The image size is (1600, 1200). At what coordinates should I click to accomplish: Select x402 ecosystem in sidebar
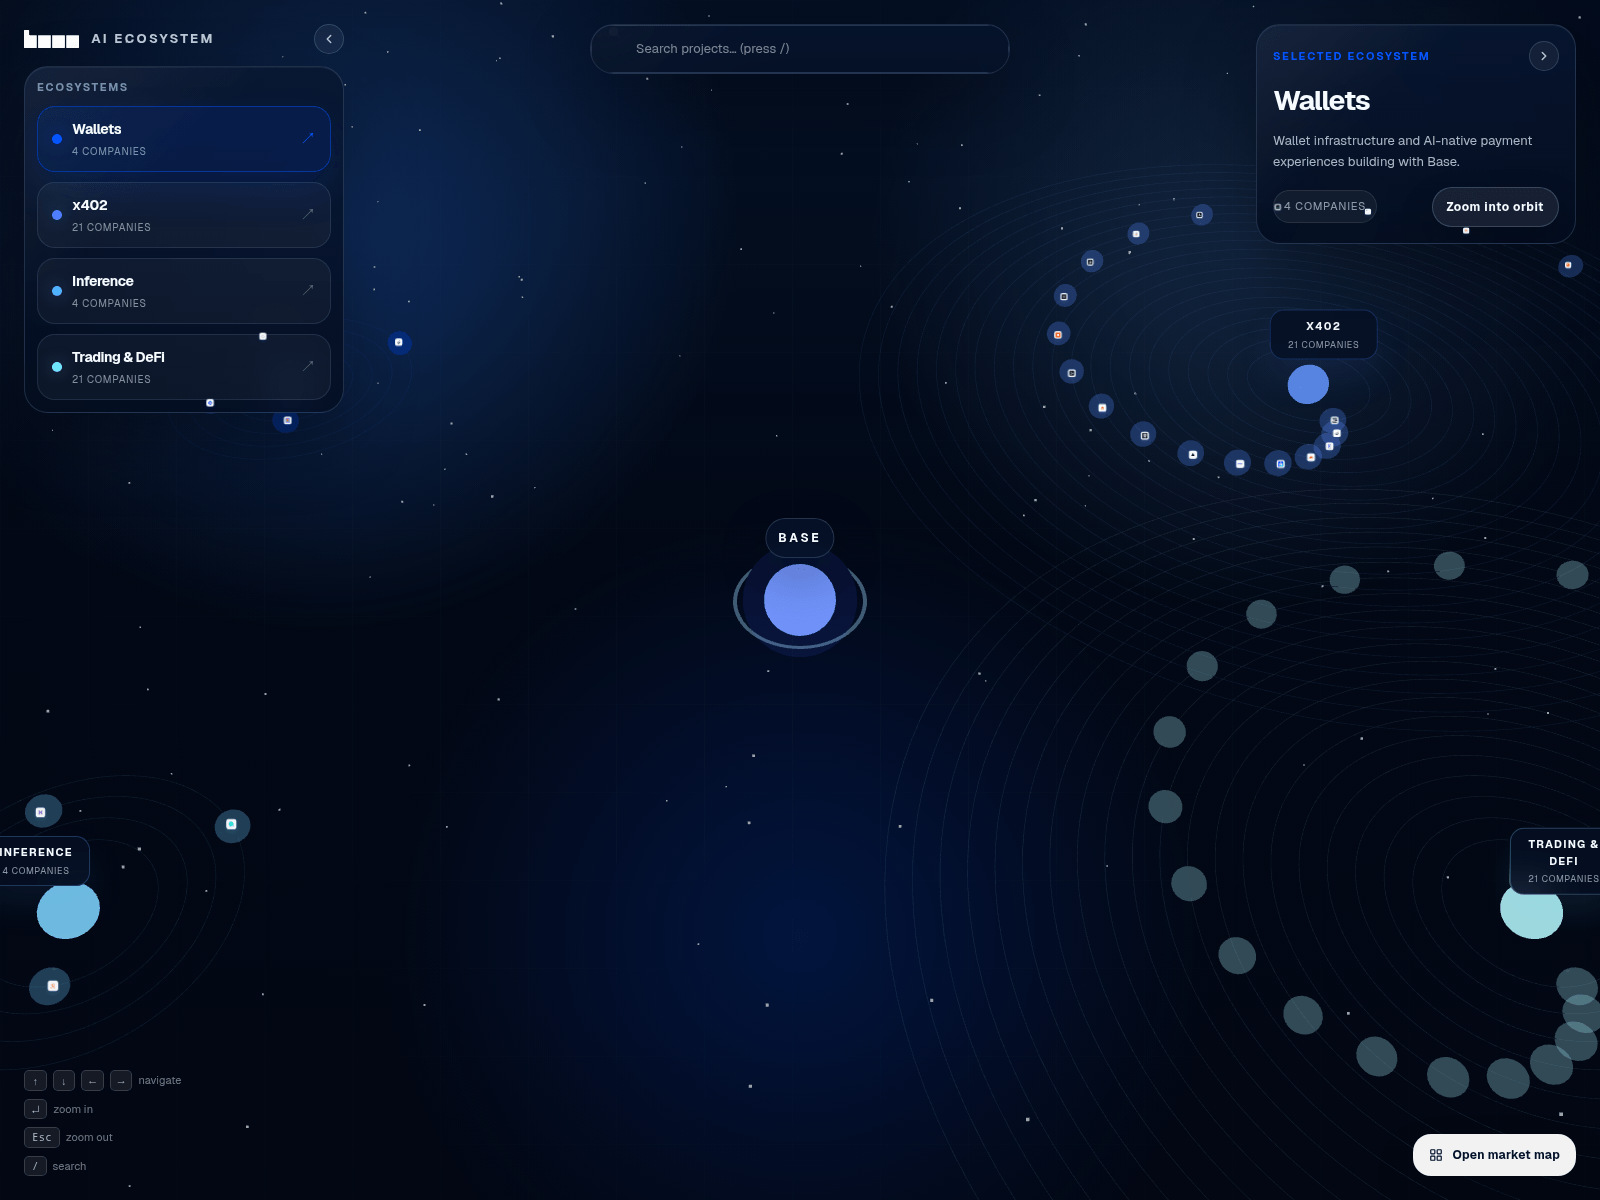tap(183, 215)
